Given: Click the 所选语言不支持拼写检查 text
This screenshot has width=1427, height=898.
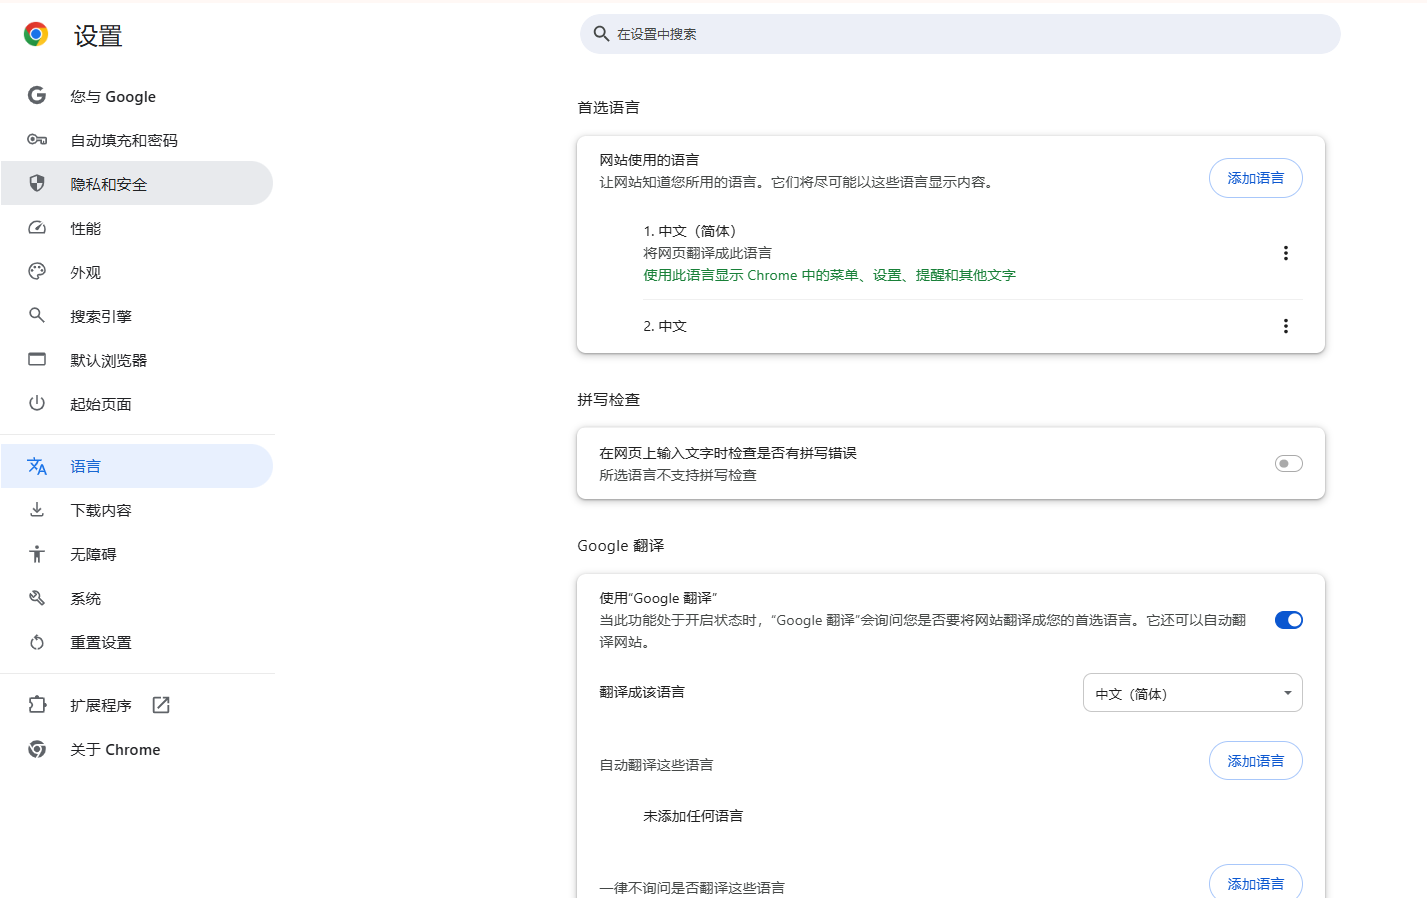Looking at the screenshot, I should 678,475.
